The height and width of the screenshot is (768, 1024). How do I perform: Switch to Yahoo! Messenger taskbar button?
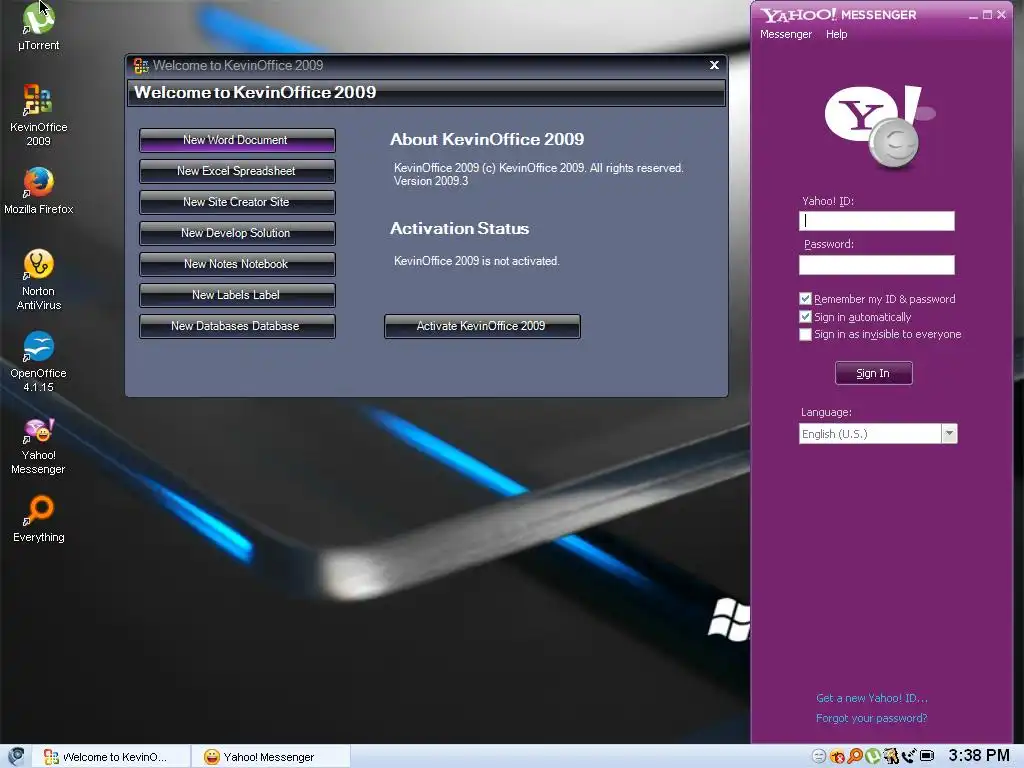pyautogui.click(x=271, y=756)
